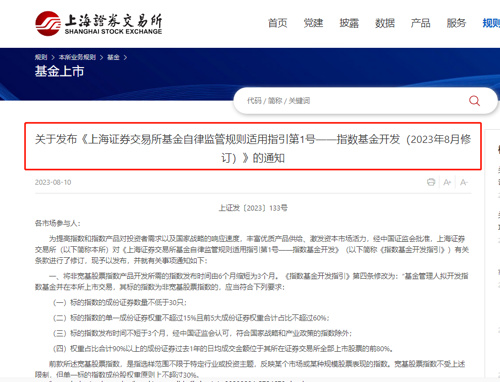Open the 党建 navigation menu
The width and height of the screenshot is (500, 382).
313,23
